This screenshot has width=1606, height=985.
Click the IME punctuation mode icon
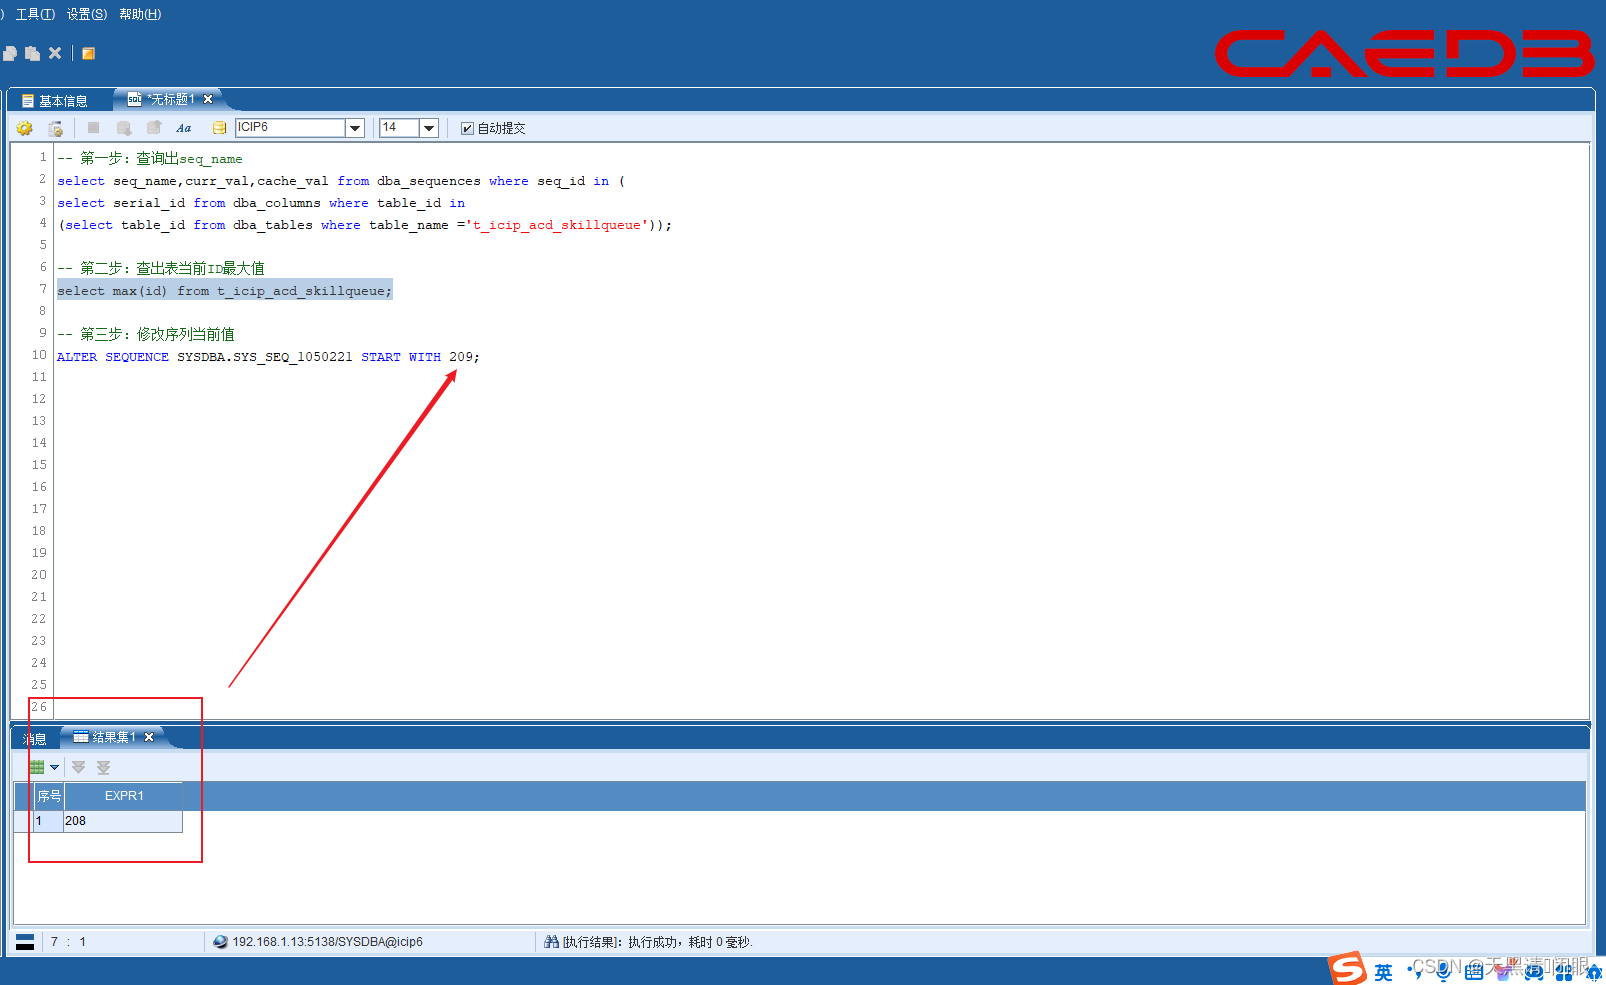[1414, 971]
